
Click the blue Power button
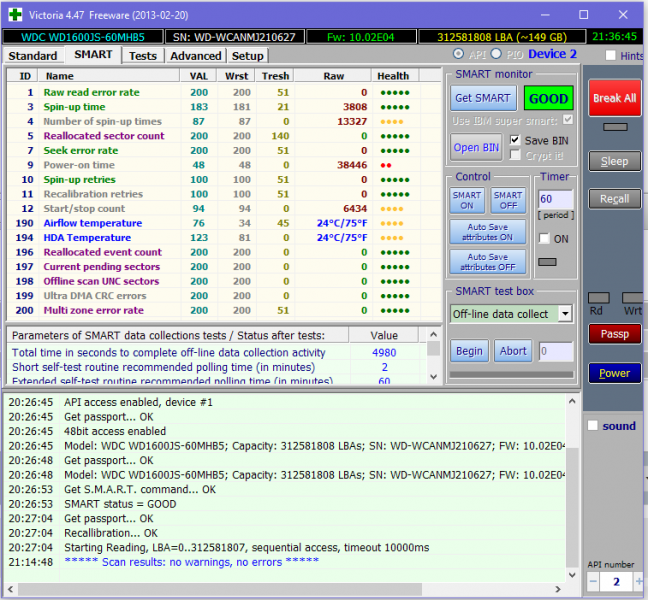click(x=614, y=373)
